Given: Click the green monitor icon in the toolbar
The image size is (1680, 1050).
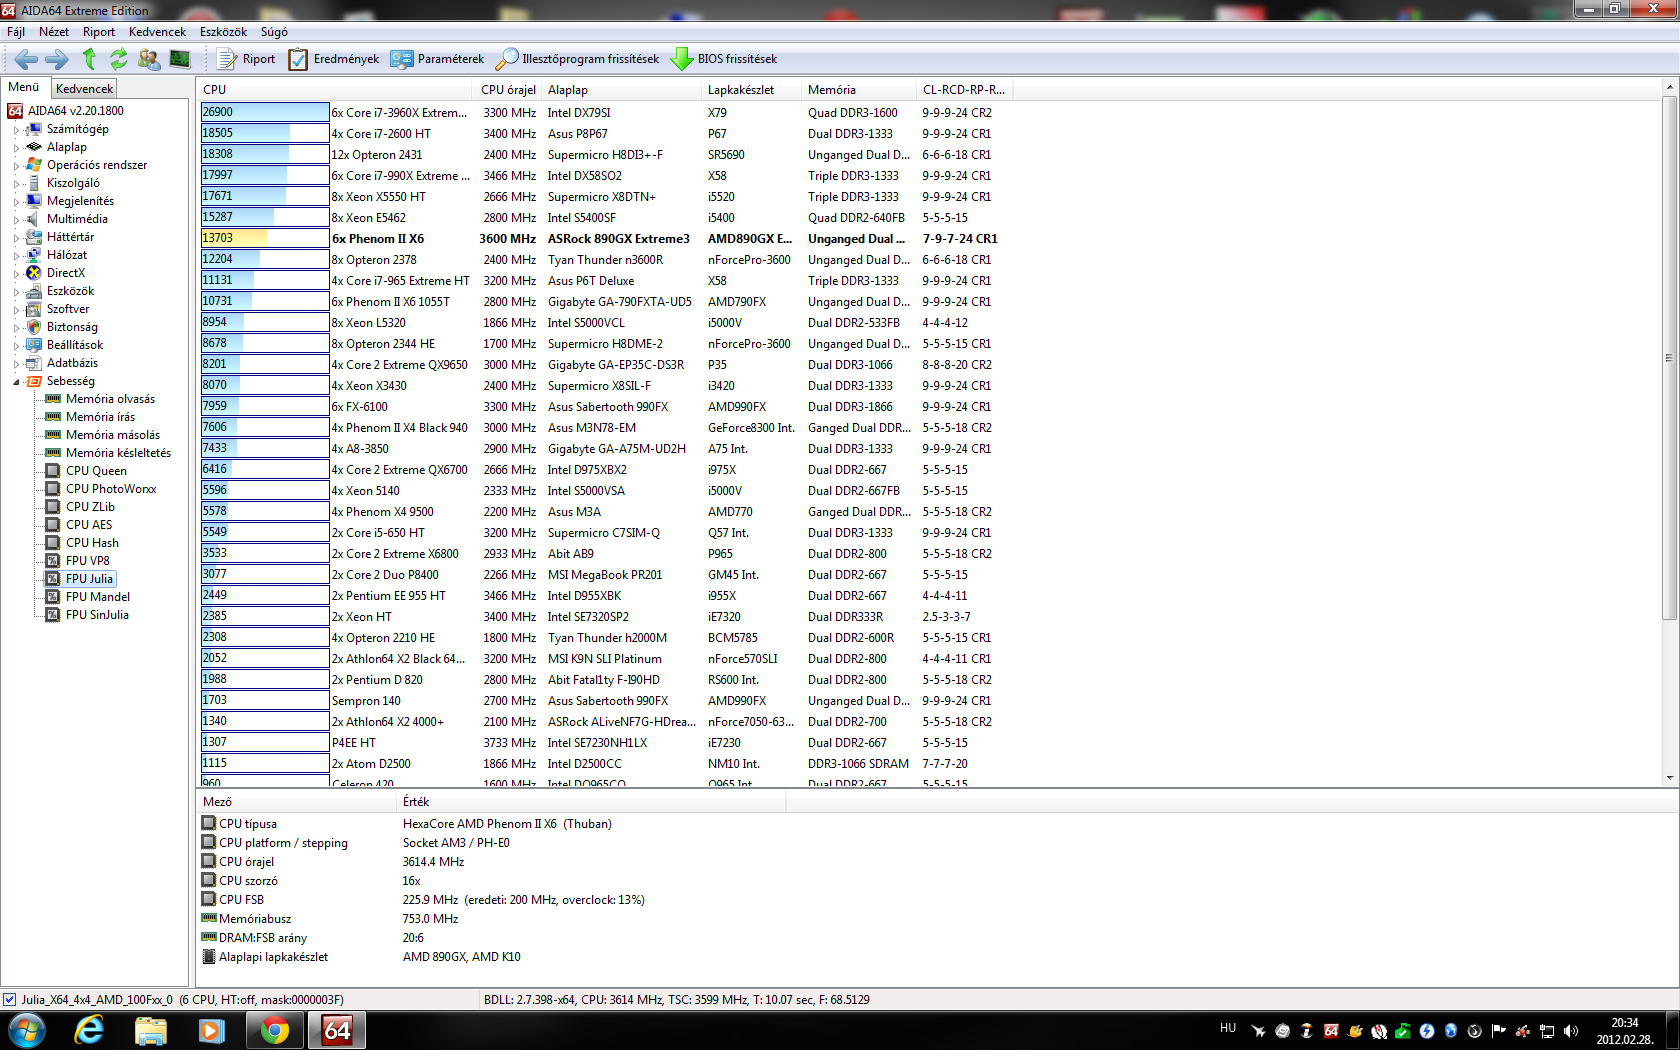Looking at the screenshot, I should point(180,59).
